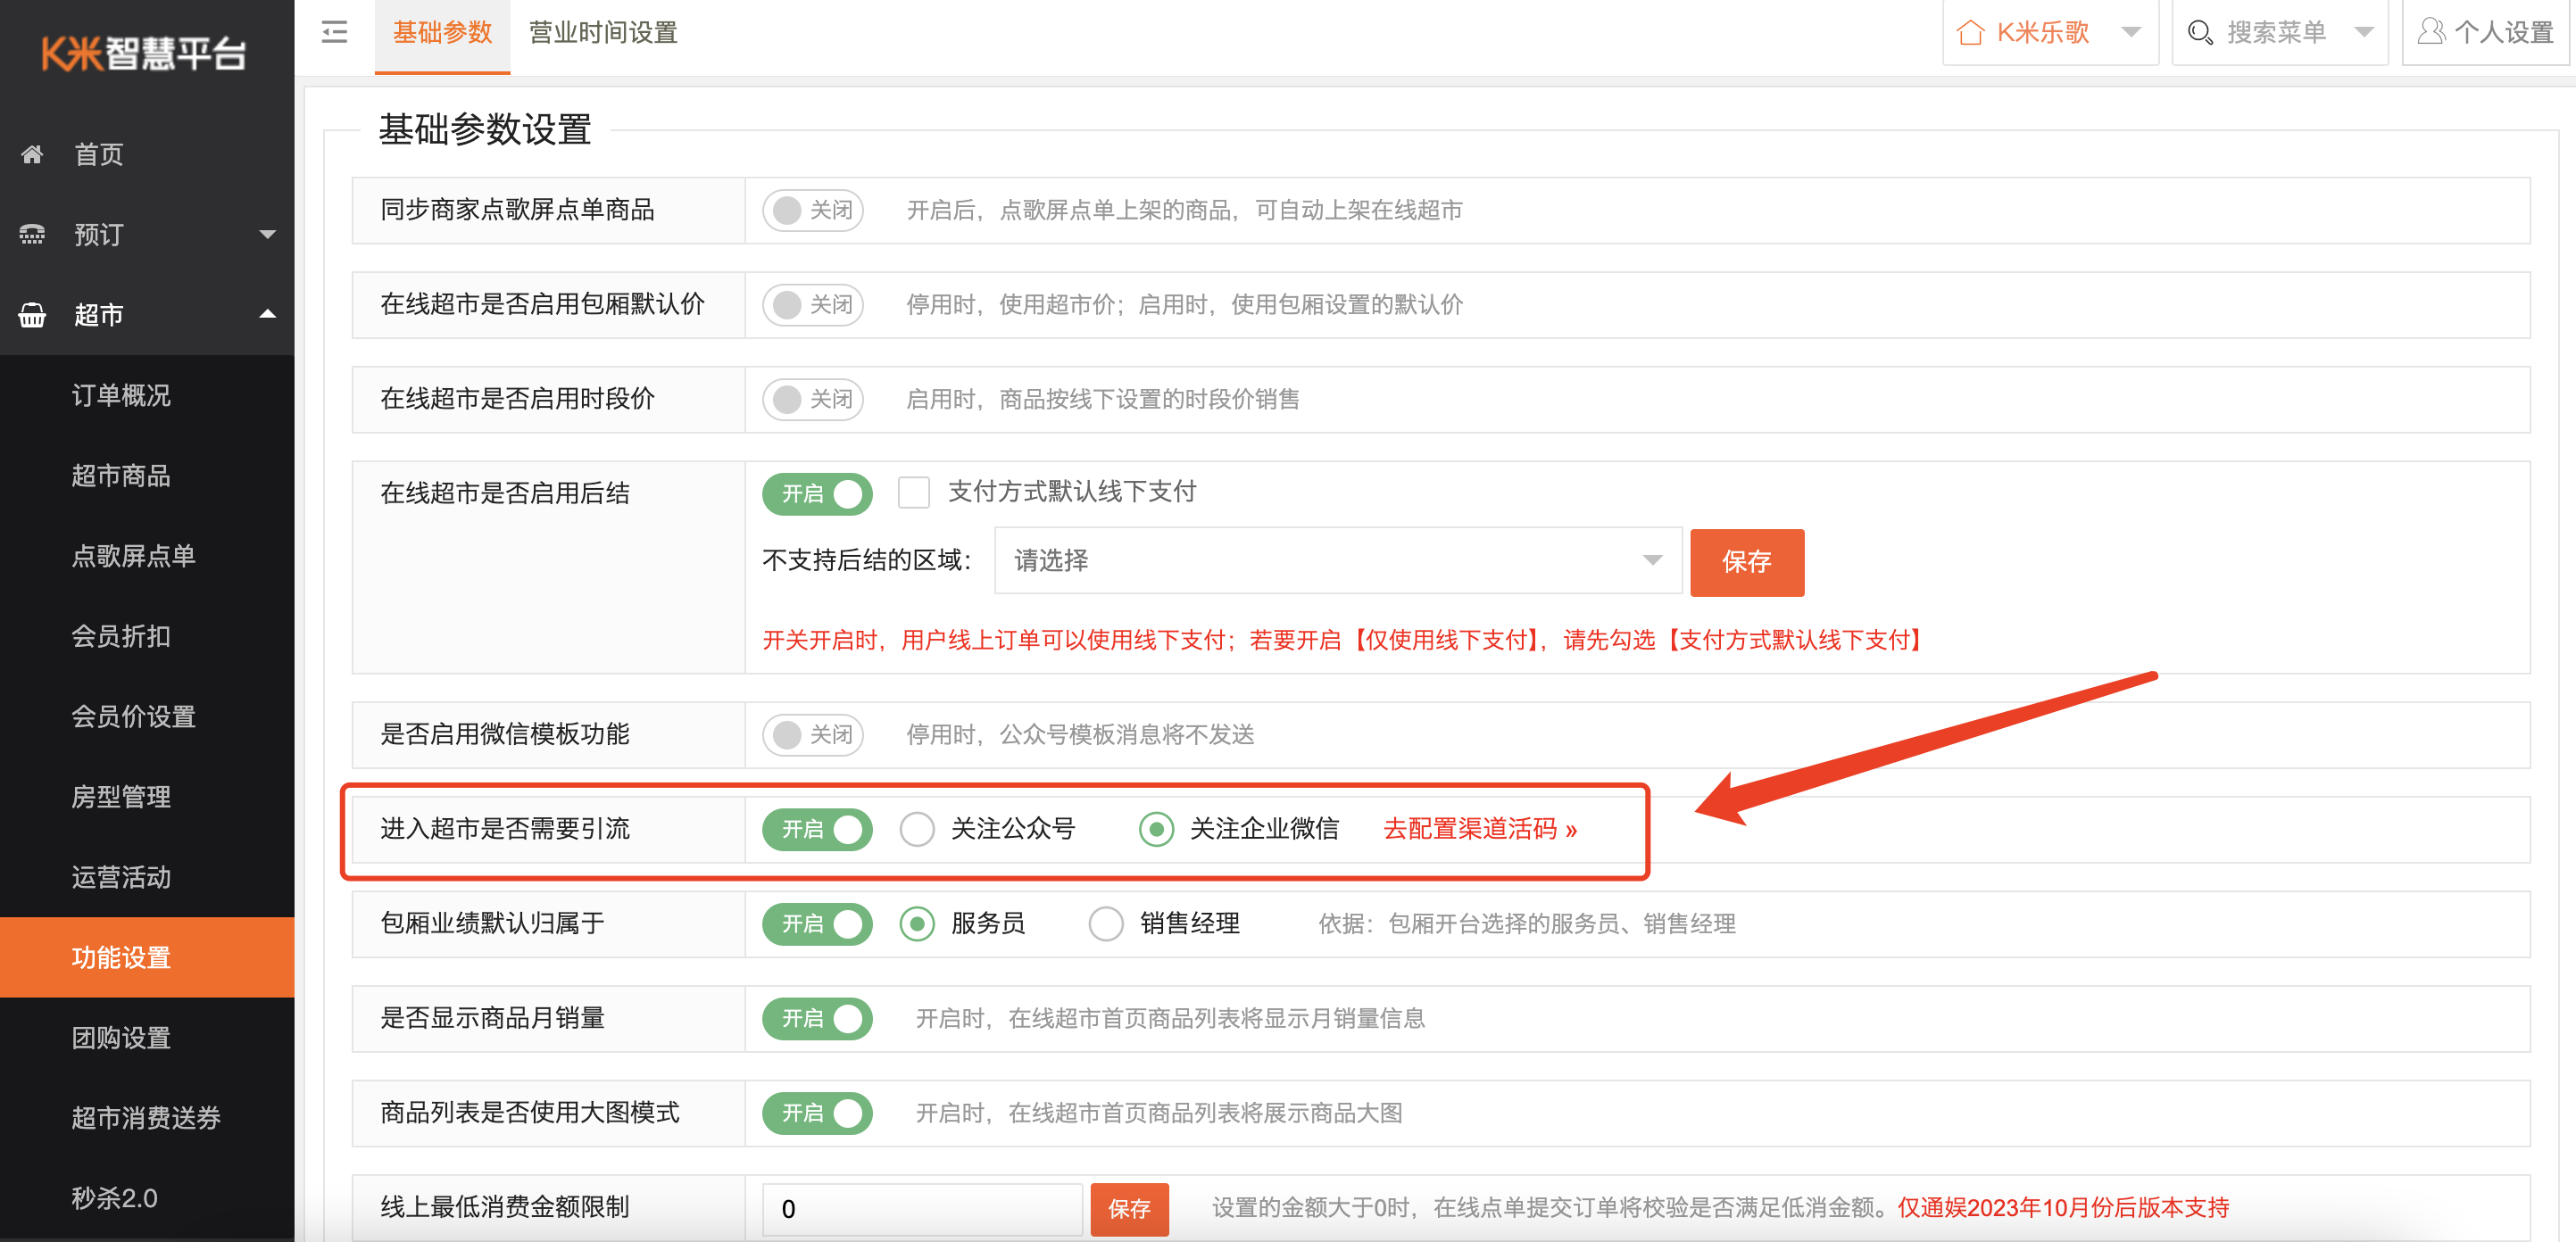Switch to 营业时间设置 tab
Viewport: 2576px width, 1242px height.
click(603, 34)
